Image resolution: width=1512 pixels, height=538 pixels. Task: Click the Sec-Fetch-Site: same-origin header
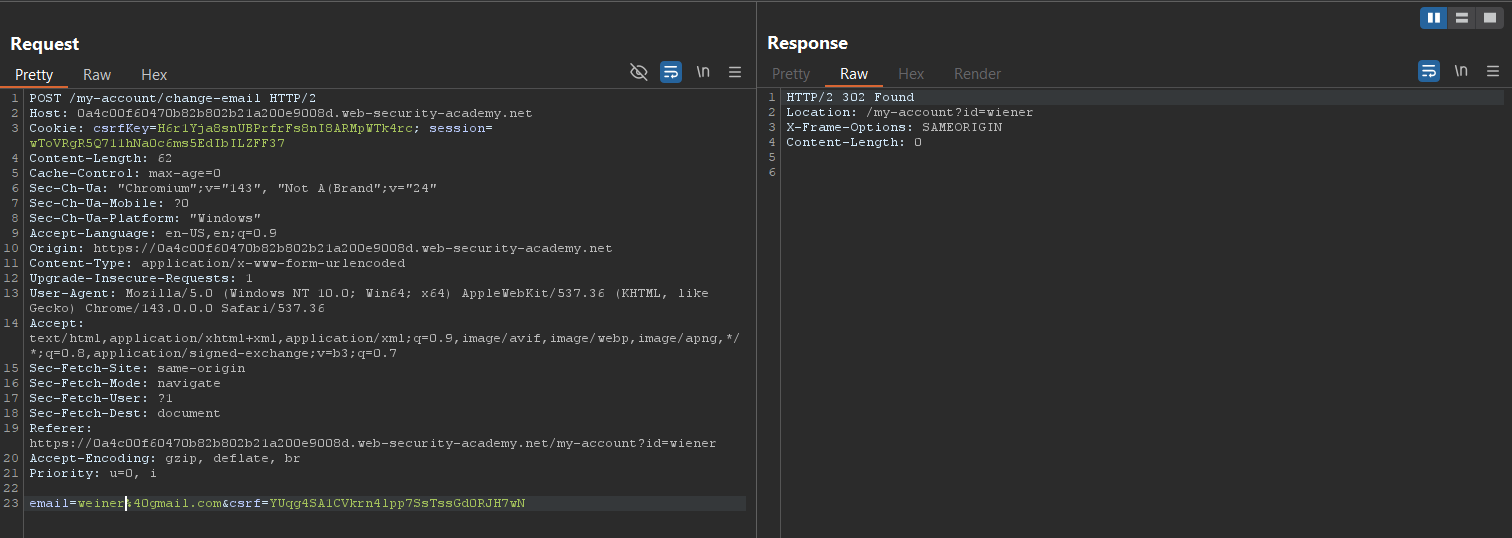[x=137, y=368]
